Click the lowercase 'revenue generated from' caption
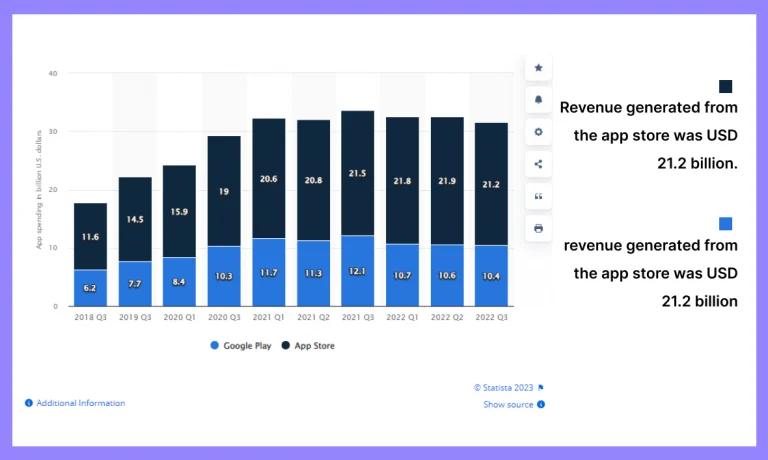 pyautogui.click(x=650, y=245)
